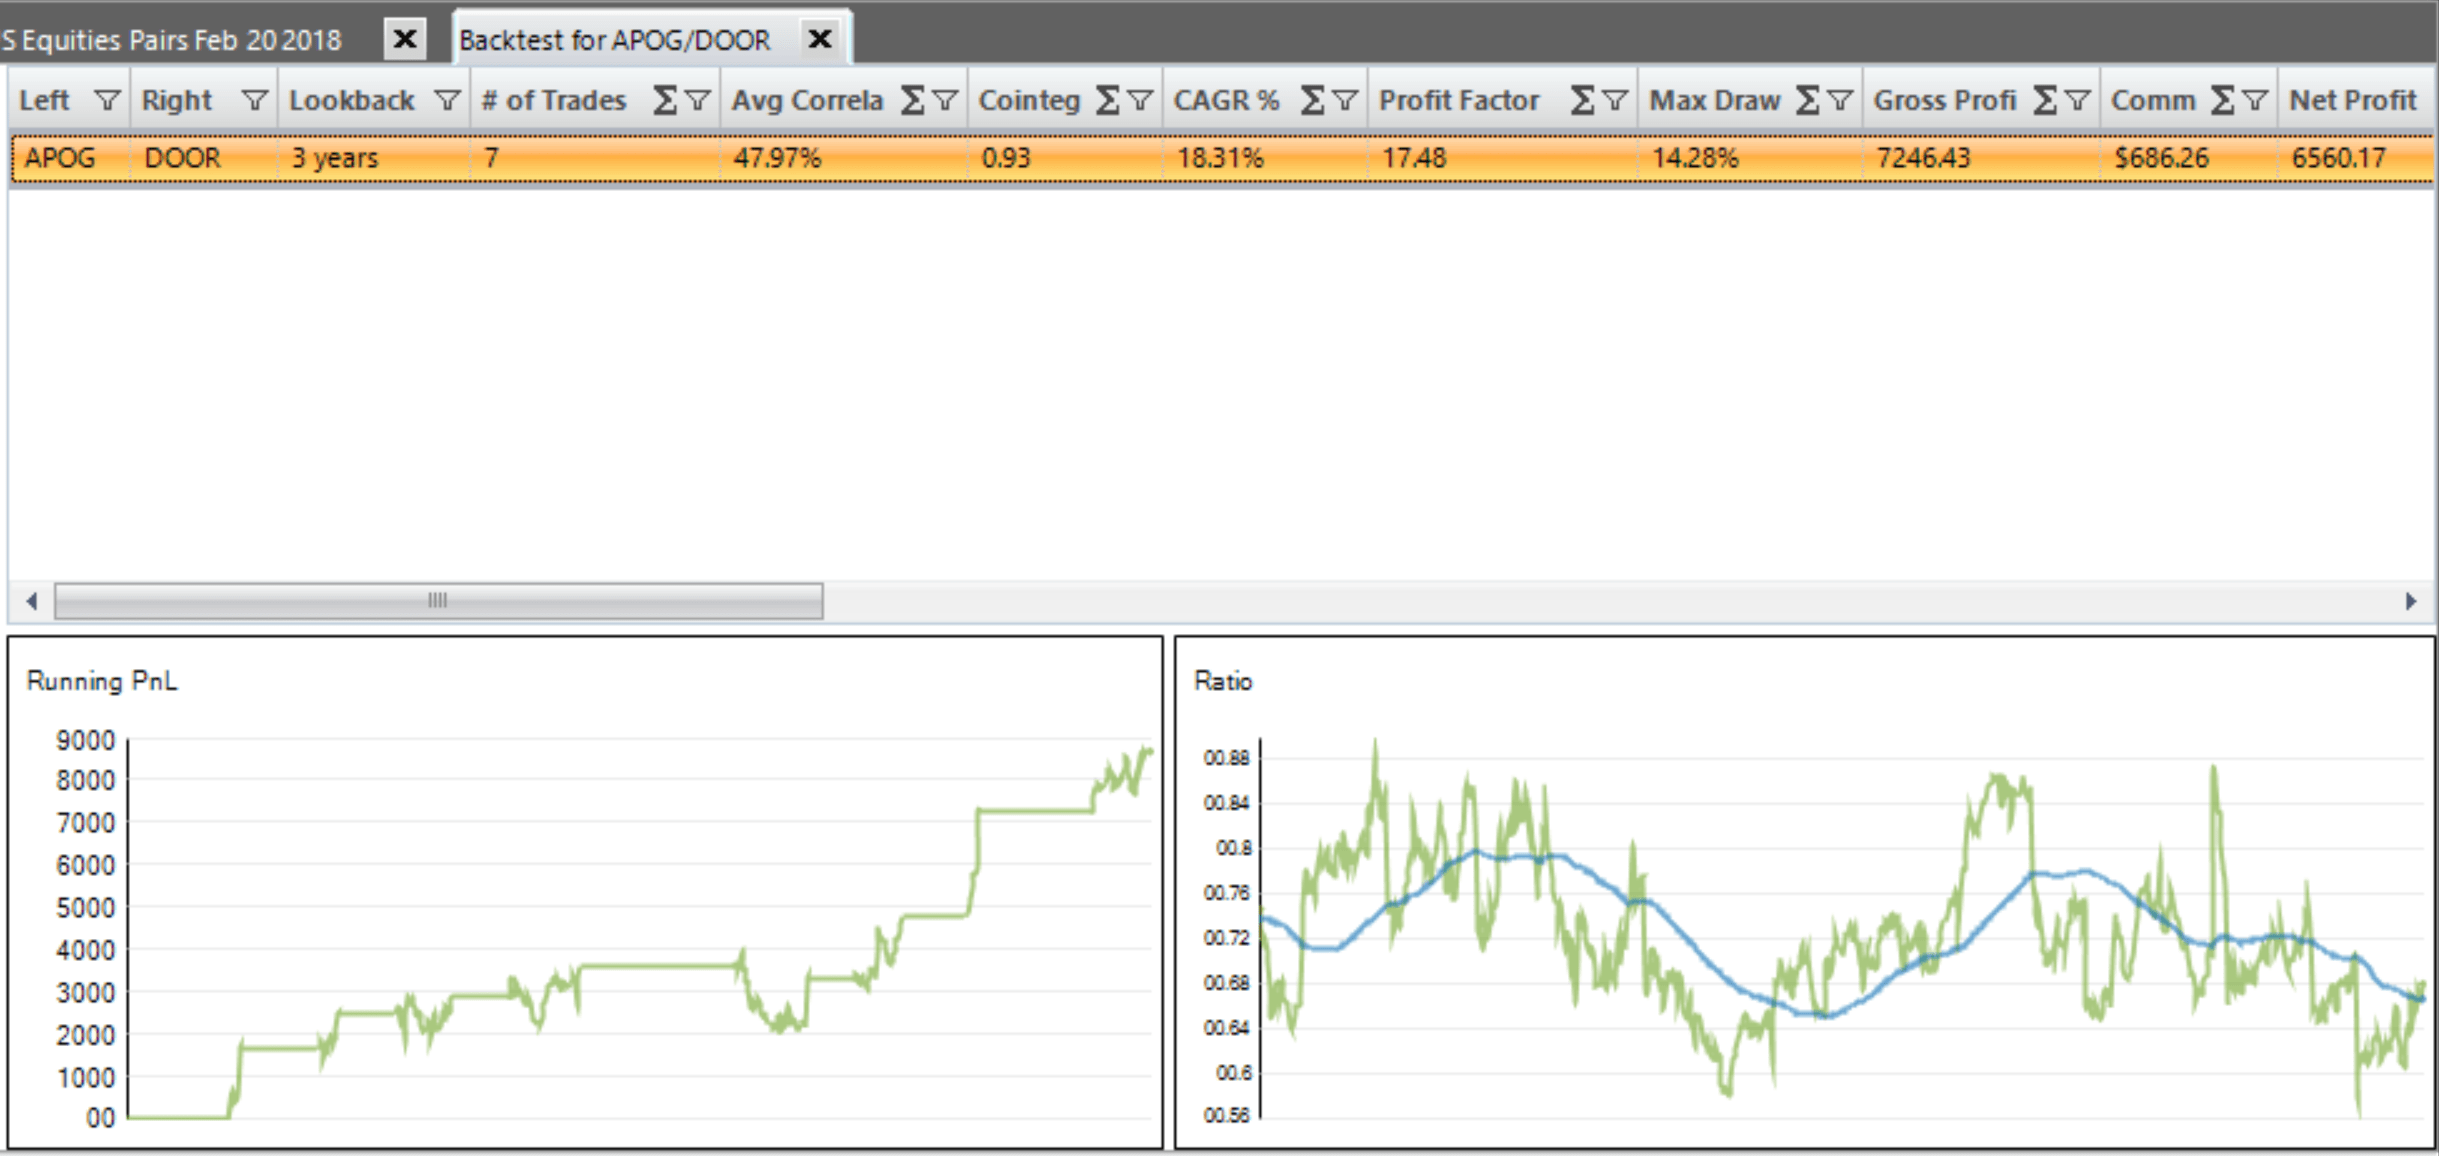Image resolution: width=2439 pixels, height=1156 pixels.
Task: Sort by Net Profit column header
Action: coord(2352,101)
